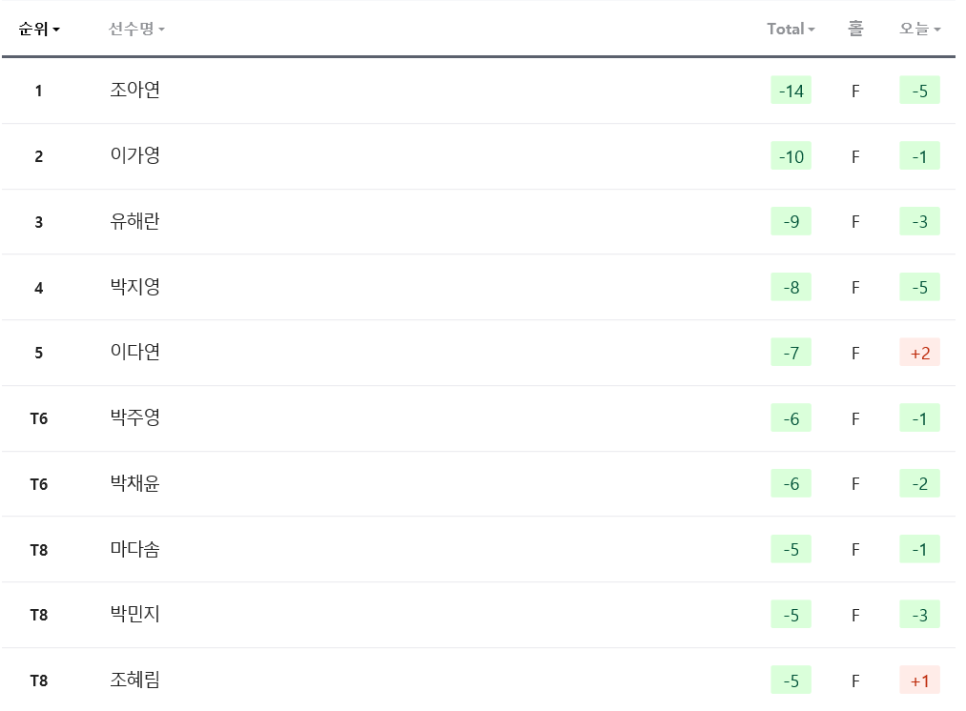Image resolution: width=966 pixels, height=711 pixels.
Task: Open player 이가영's profile
Action: 135,156
